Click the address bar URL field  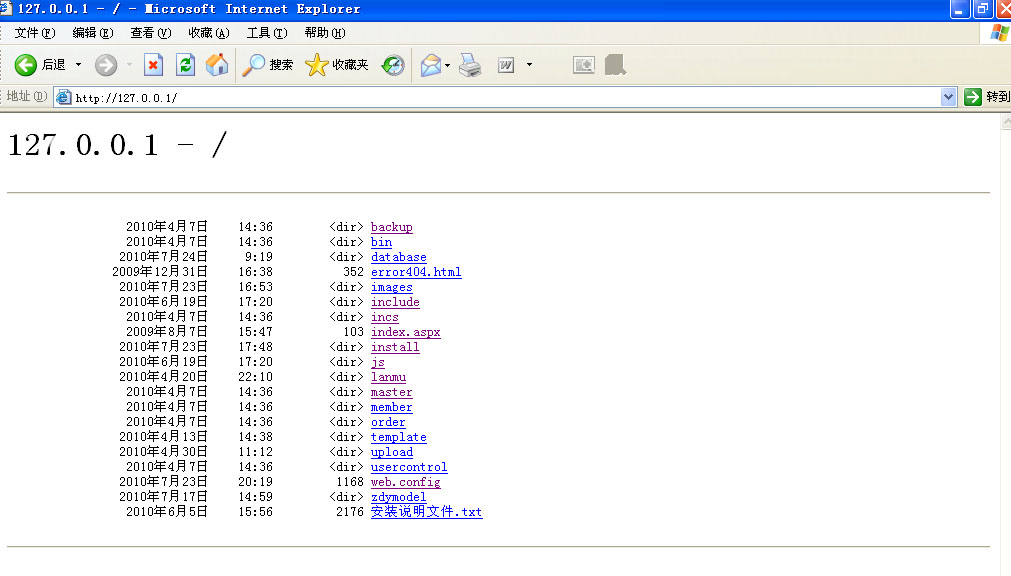(500, 97)
